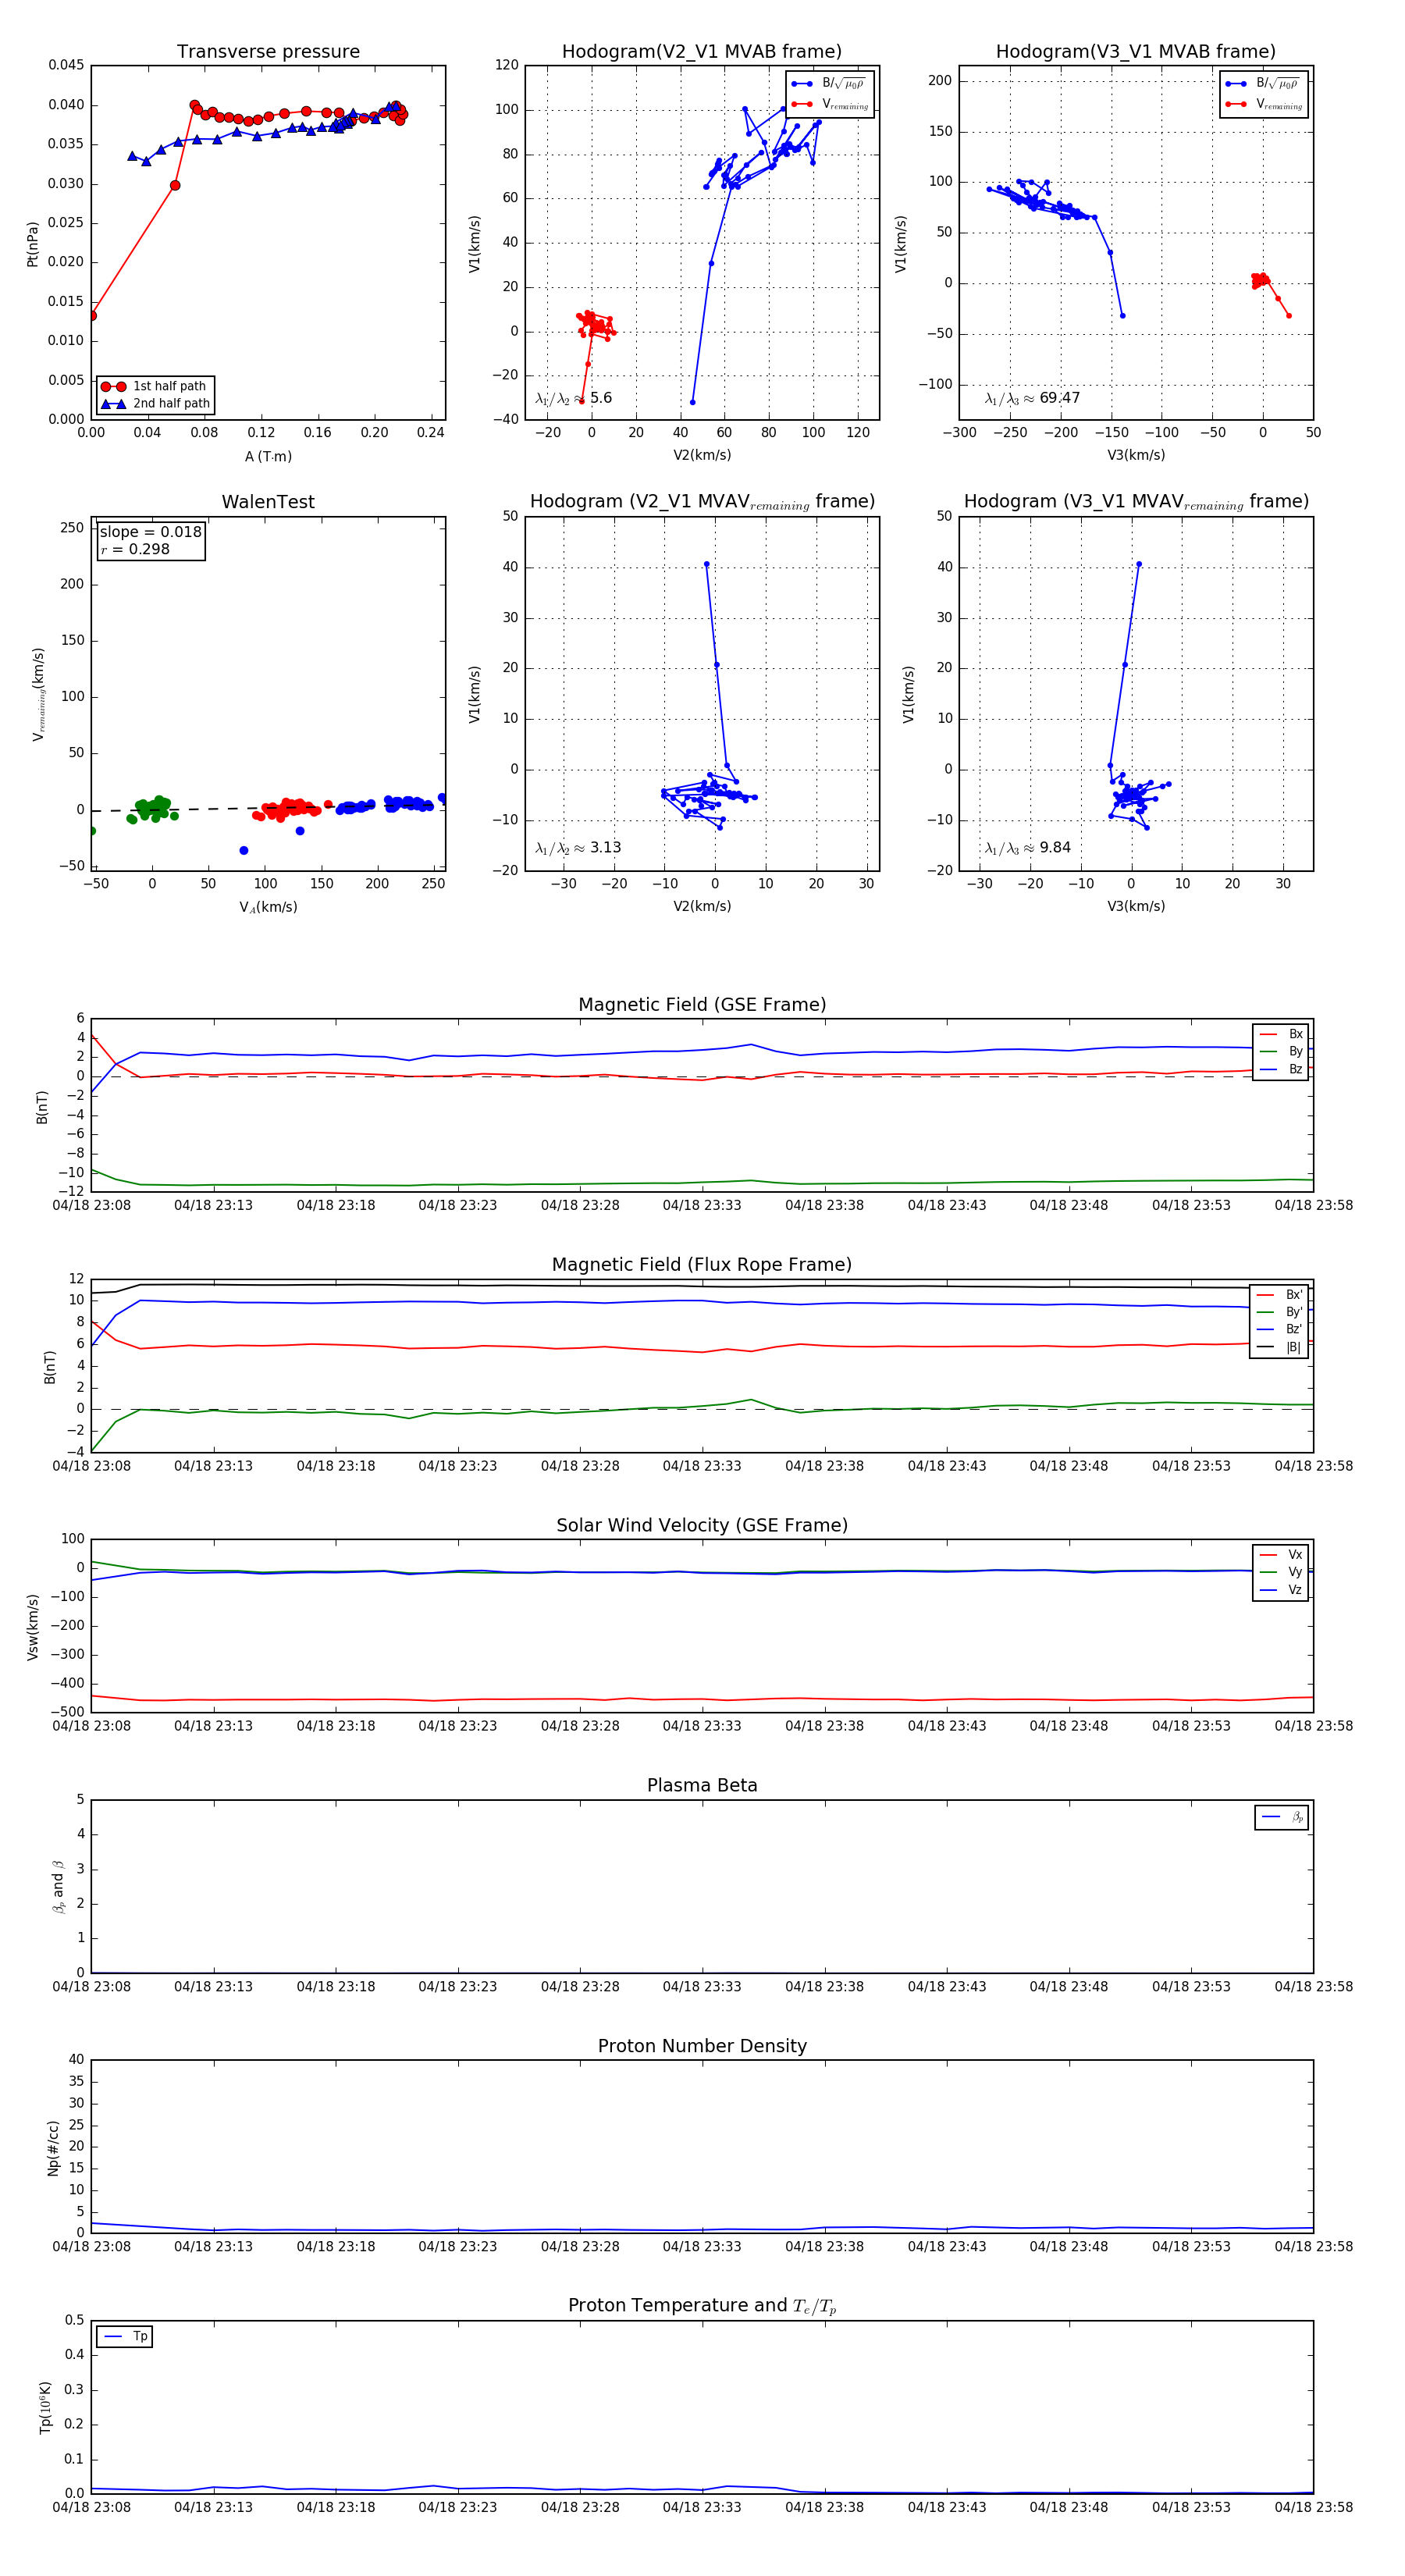Image resolution: width=1405 pixels, height=2576 pixels.
Task: Click the V3_V1 MVAV remaining frame hodogram title
Action: (1136, 501)
